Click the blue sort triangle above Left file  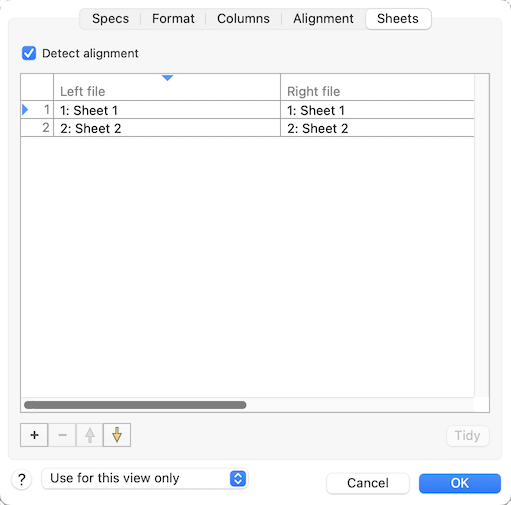[x=167, y=78]
